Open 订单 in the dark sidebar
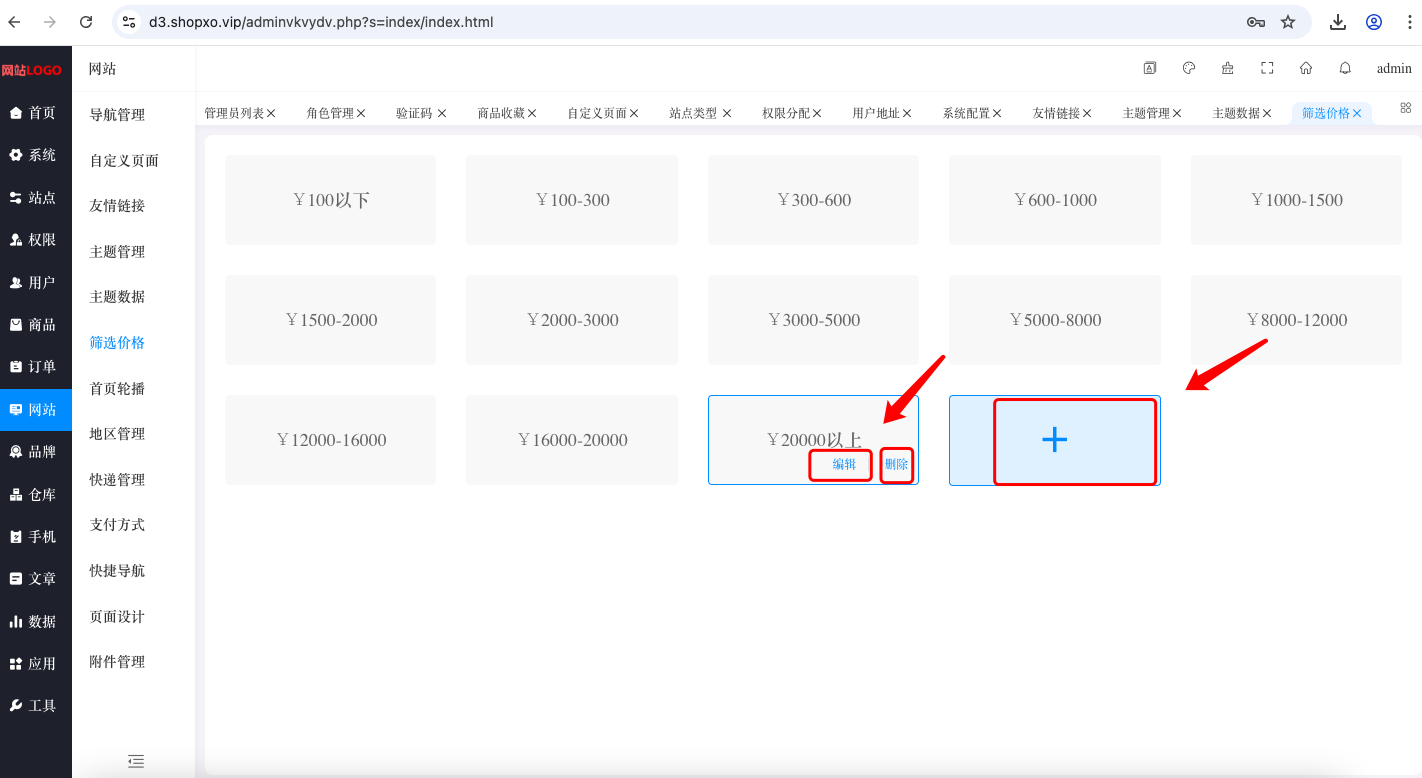The image size is (1422, 778). pyautogui.click(x=36, y=367)
